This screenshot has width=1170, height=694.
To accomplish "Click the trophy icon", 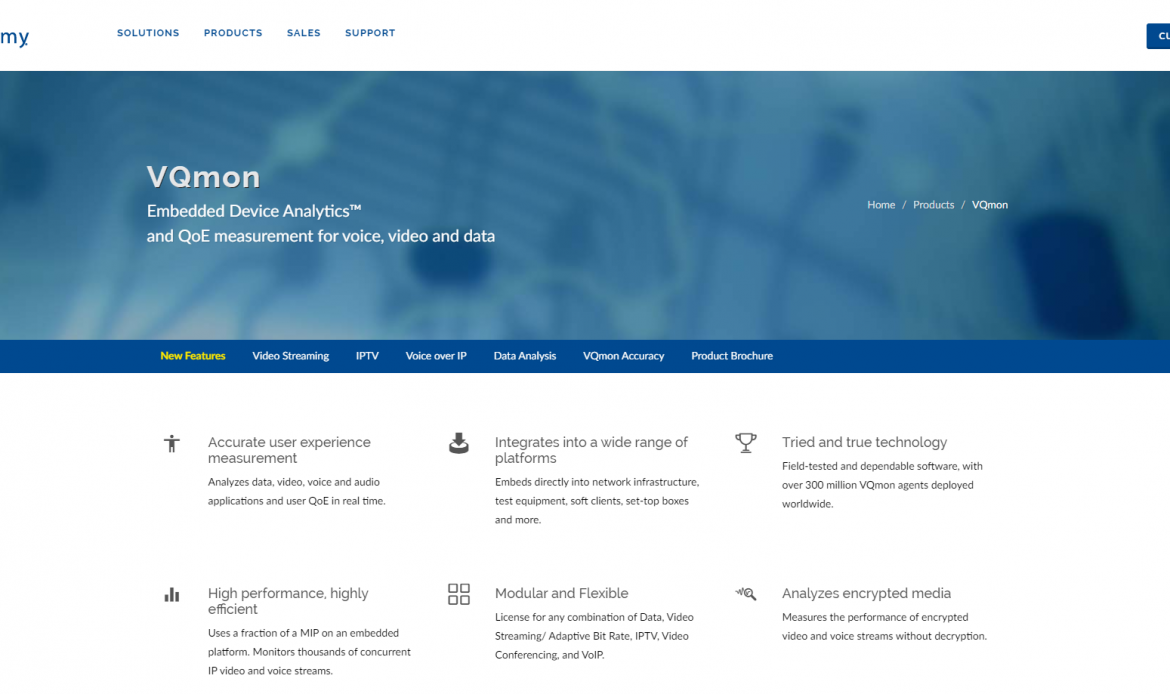I will click(x=746, y=442).
